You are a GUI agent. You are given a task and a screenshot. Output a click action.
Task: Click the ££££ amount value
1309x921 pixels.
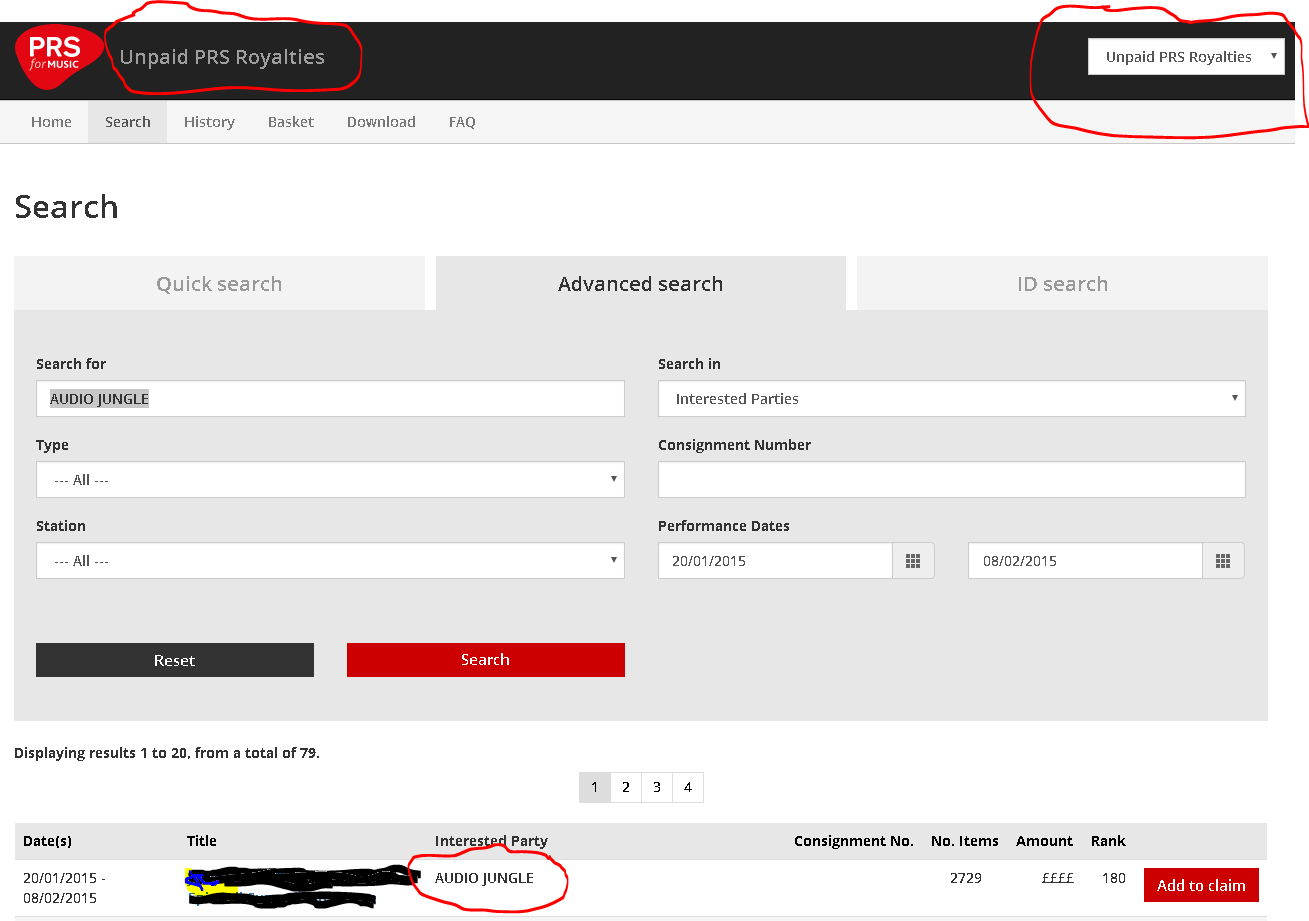click(x=1058, y=878)
